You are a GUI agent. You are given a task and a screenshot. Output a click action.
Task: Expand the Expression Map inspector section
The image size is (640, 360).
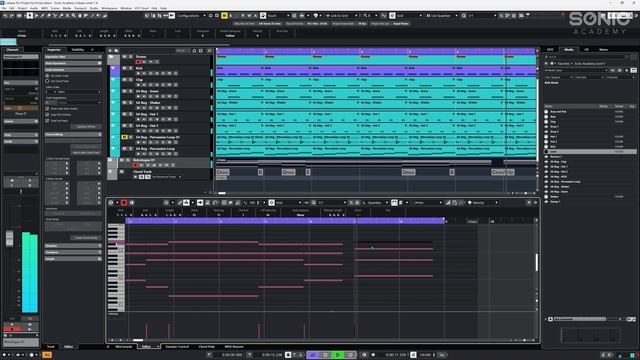73,57
